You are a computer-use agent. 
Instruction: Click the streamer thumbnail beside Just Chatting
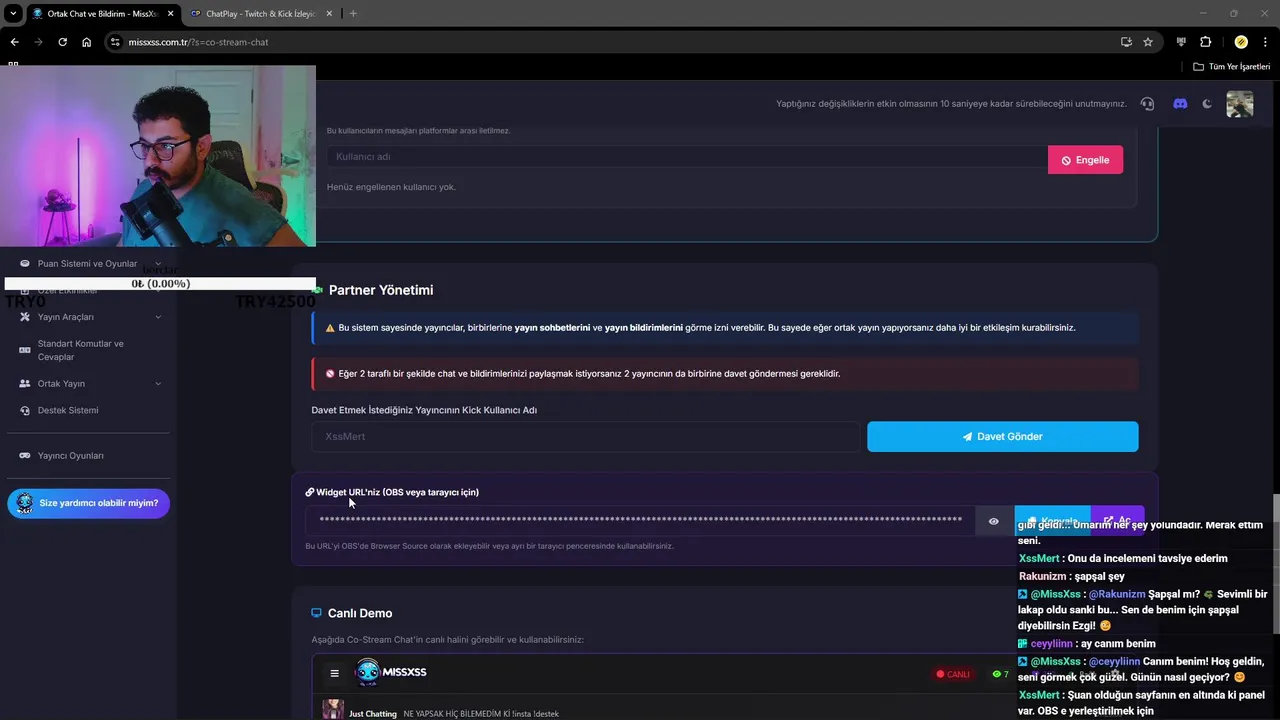coord(333,710)
